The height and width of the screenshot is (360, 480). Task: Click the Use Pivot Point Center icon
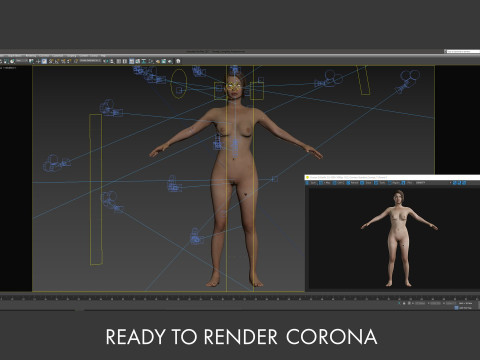[31, 61]
